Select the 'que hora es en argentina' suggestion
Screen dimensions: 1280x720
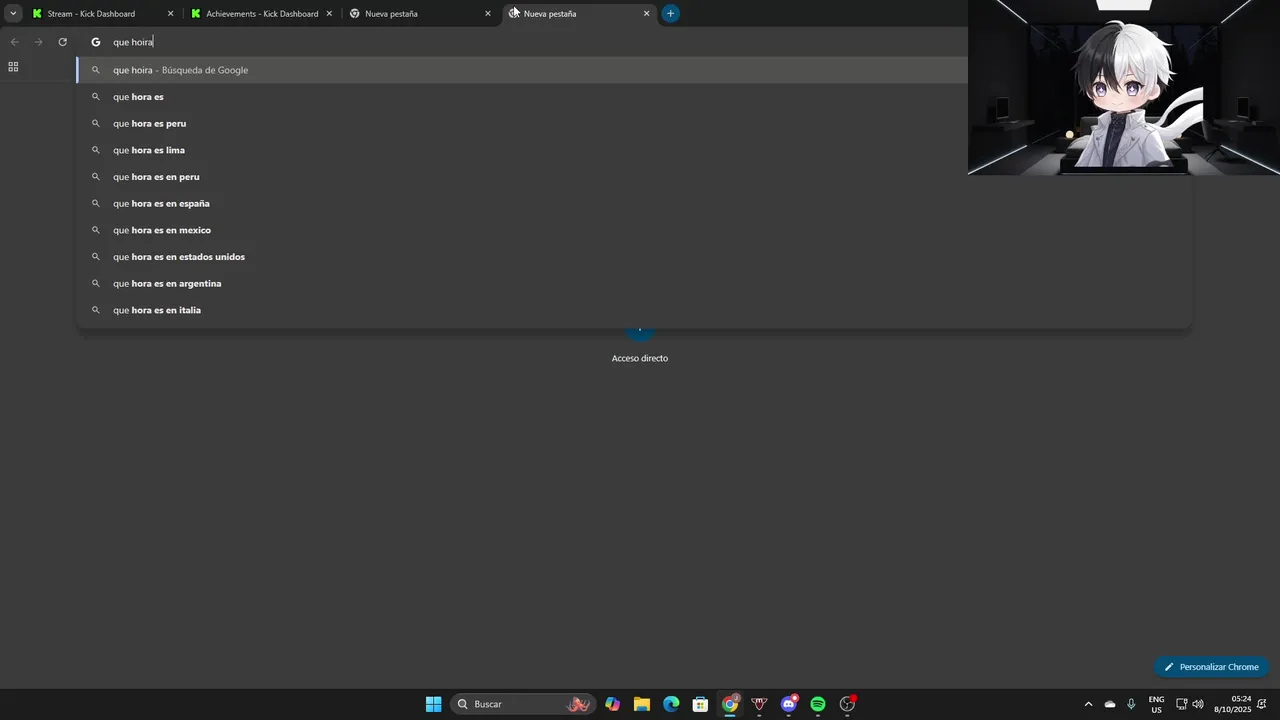click(633, 283)
